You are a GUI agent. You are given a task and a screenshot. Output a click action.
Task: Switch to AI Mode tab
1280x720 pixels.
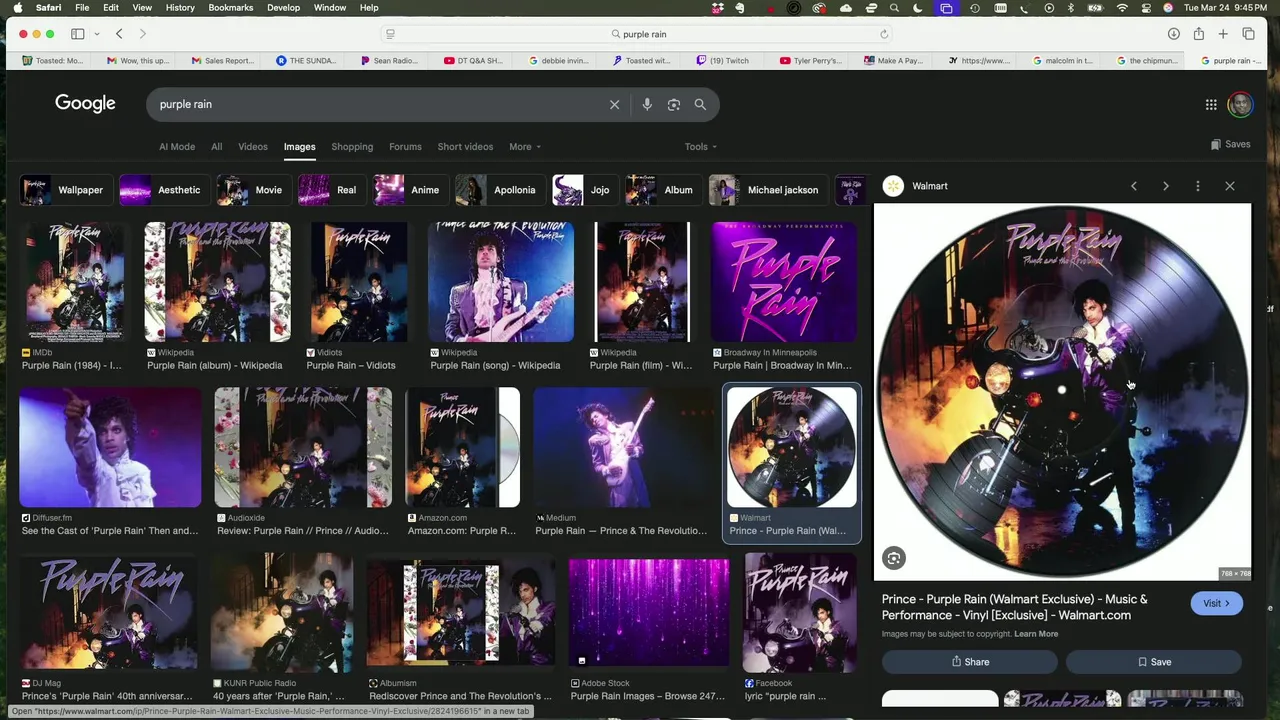177,147
